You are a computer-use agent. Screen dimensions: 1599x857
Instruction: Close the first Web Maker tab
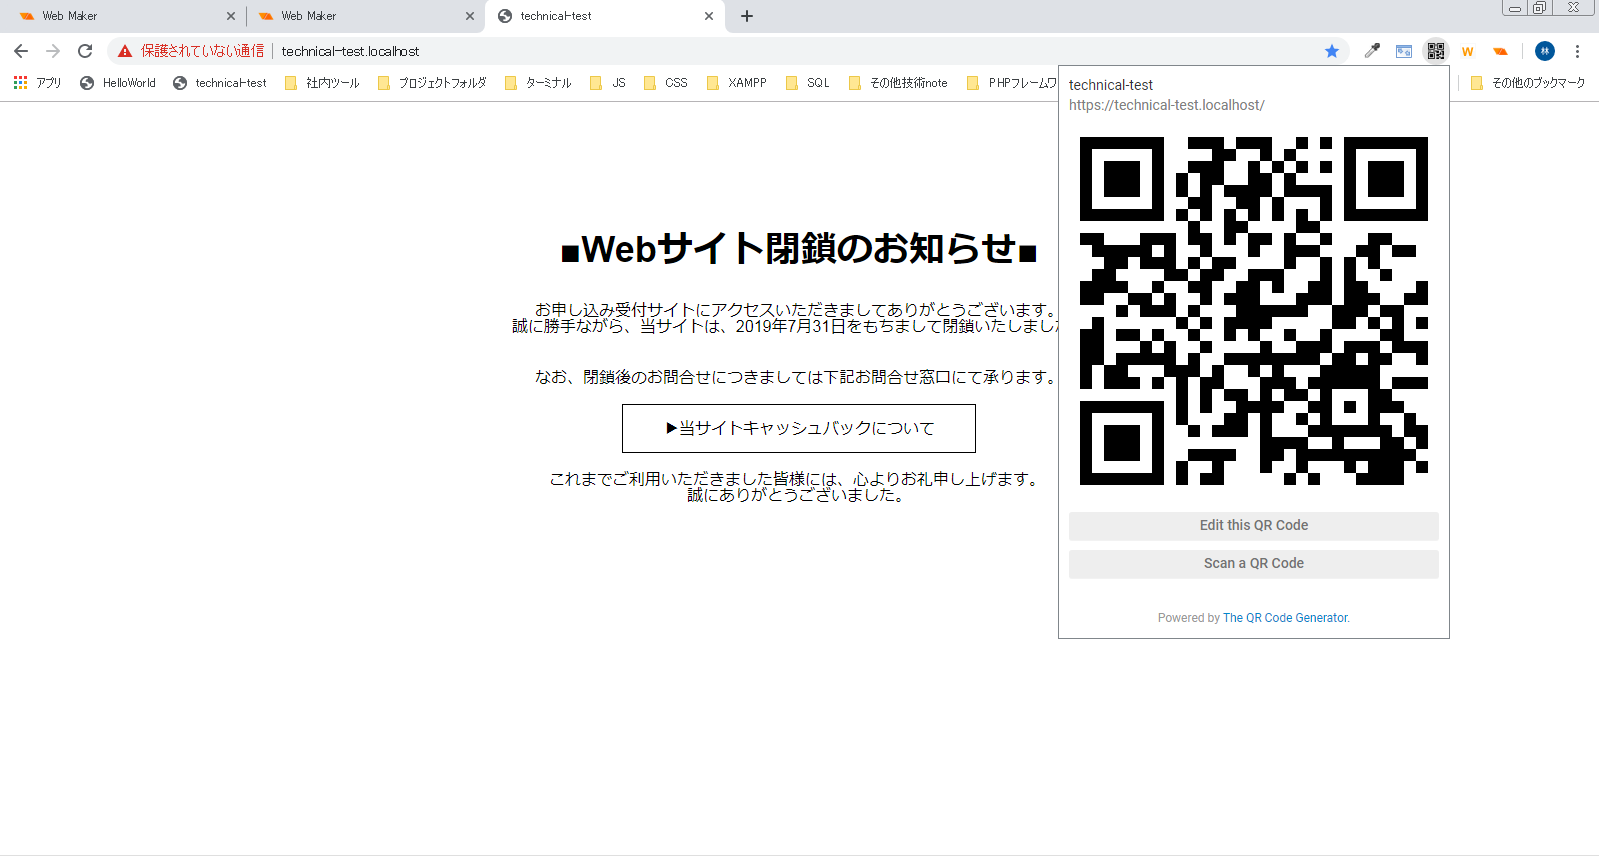231,16
